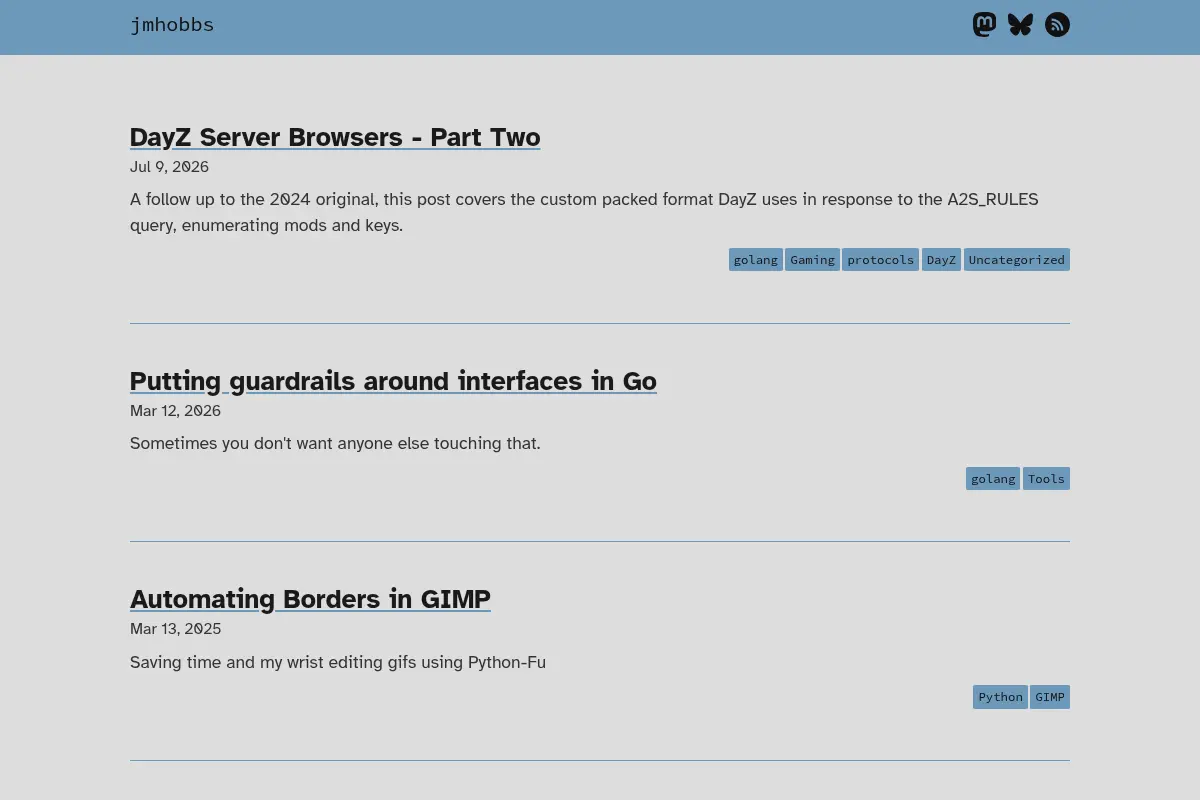Click the summary mentioning the A2S_RULES query
Screen dimensions: 1200x800
tap(584, 212)
